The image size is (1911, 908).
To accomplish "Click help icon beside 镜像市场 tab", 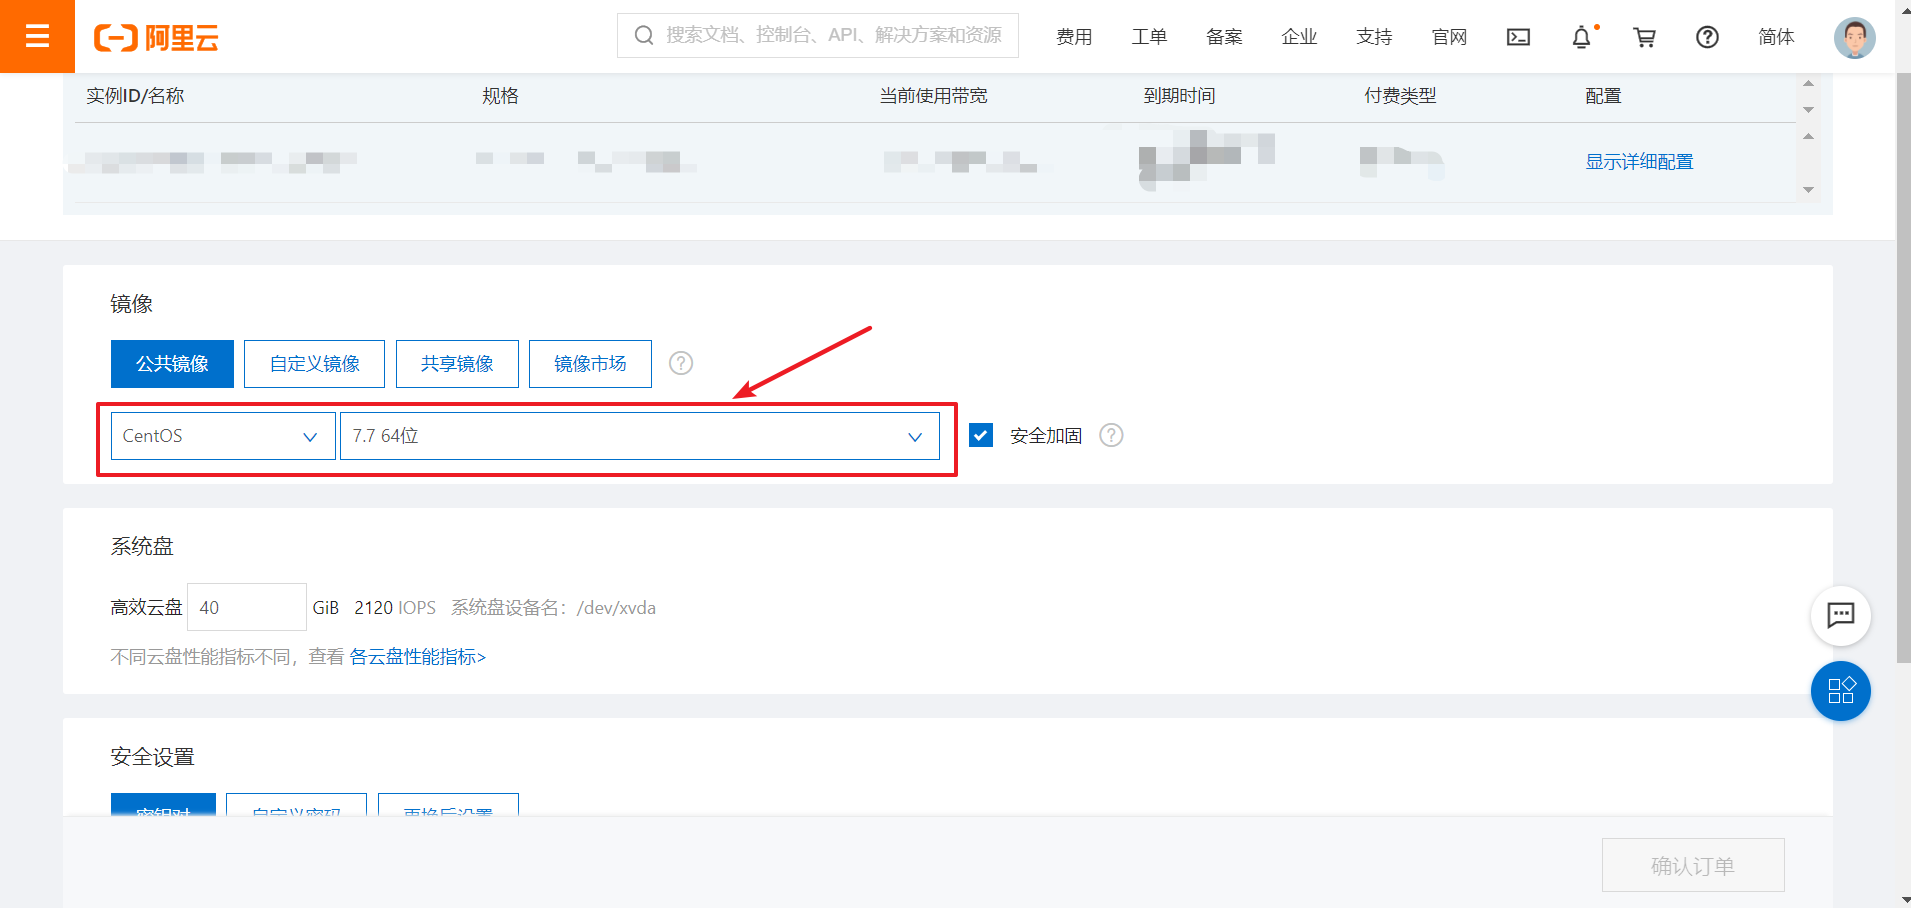I will [x=681, y=363].
